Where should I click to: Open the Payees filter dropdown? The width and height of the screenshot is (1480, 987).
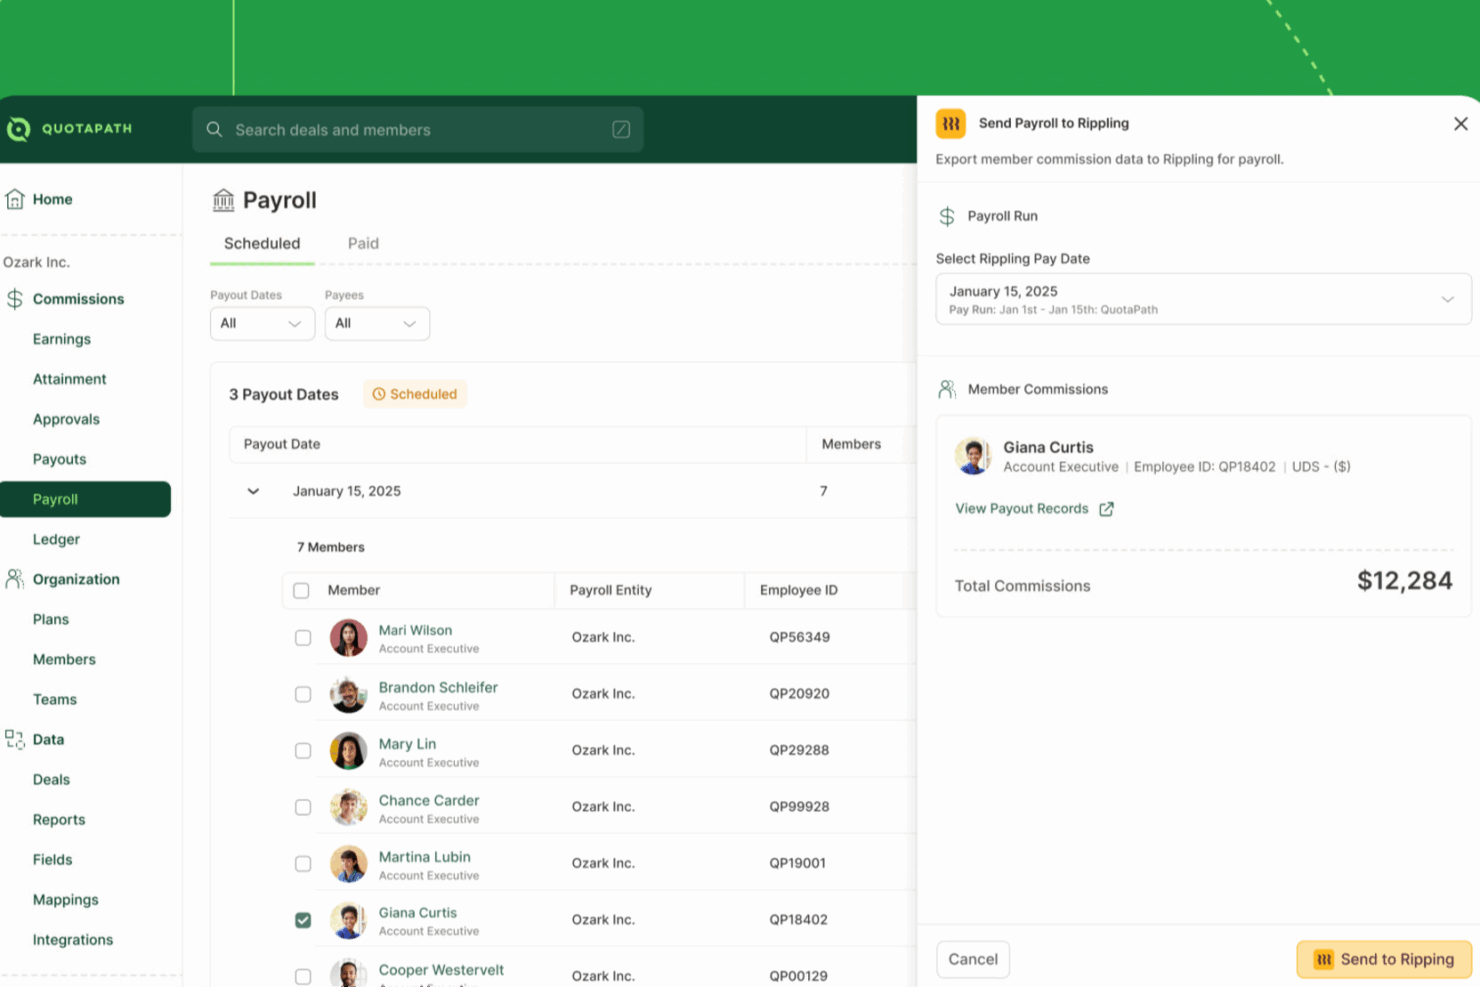(x=377, y=324)
